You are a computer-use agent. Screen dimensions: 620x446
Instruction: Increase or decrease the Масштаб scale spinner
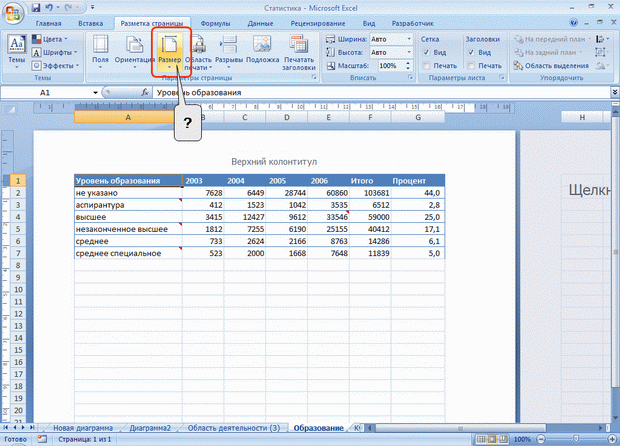coord(408,66)
